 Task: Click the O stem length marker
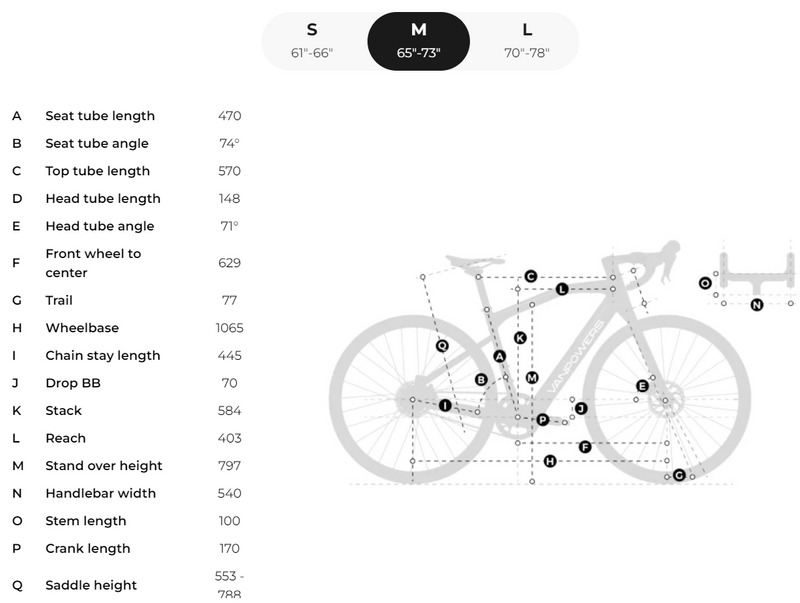point(705,283)
